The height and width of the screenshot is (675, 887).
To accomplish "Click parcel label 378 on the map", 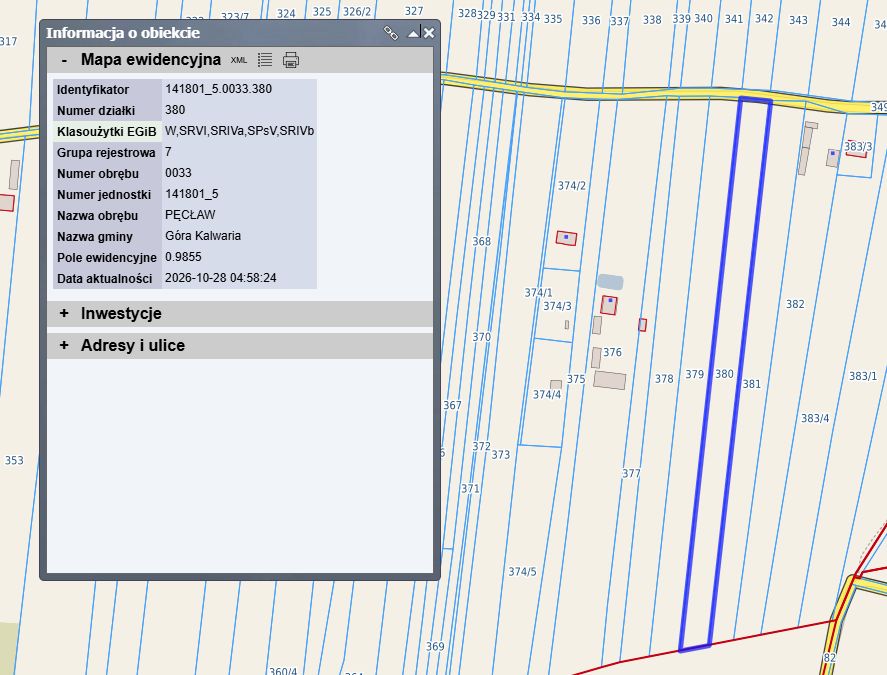I will [664, 379].
